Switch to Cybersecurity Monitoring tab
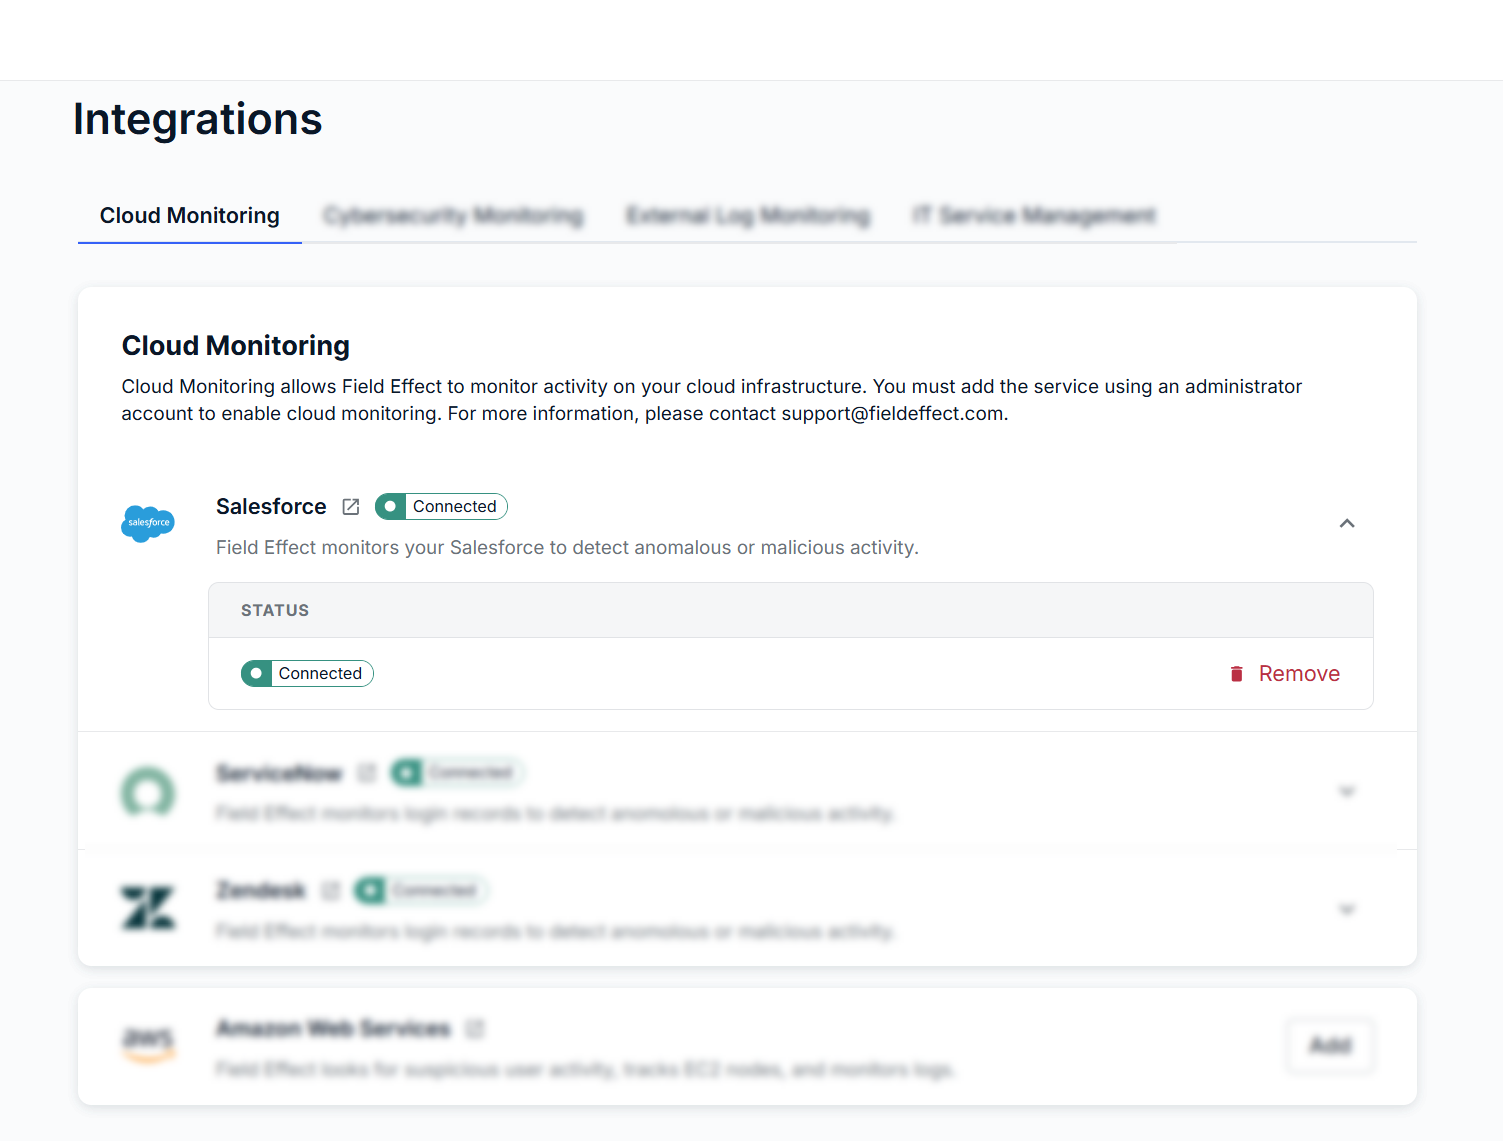 click(x=453, y=216)
